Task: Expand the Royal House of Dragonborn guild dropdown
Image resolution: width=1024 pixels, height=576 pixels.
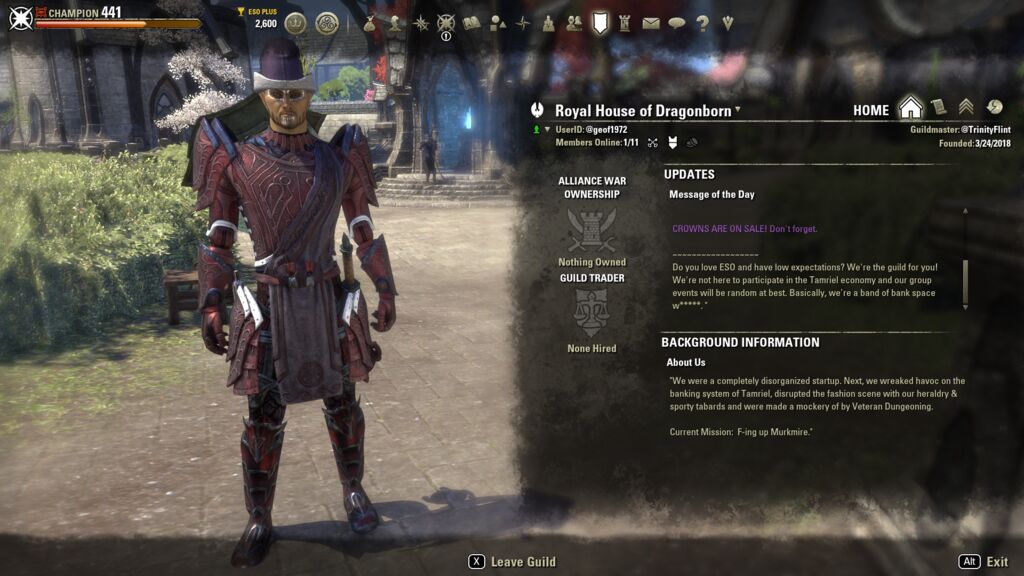Action: [738, 109]
